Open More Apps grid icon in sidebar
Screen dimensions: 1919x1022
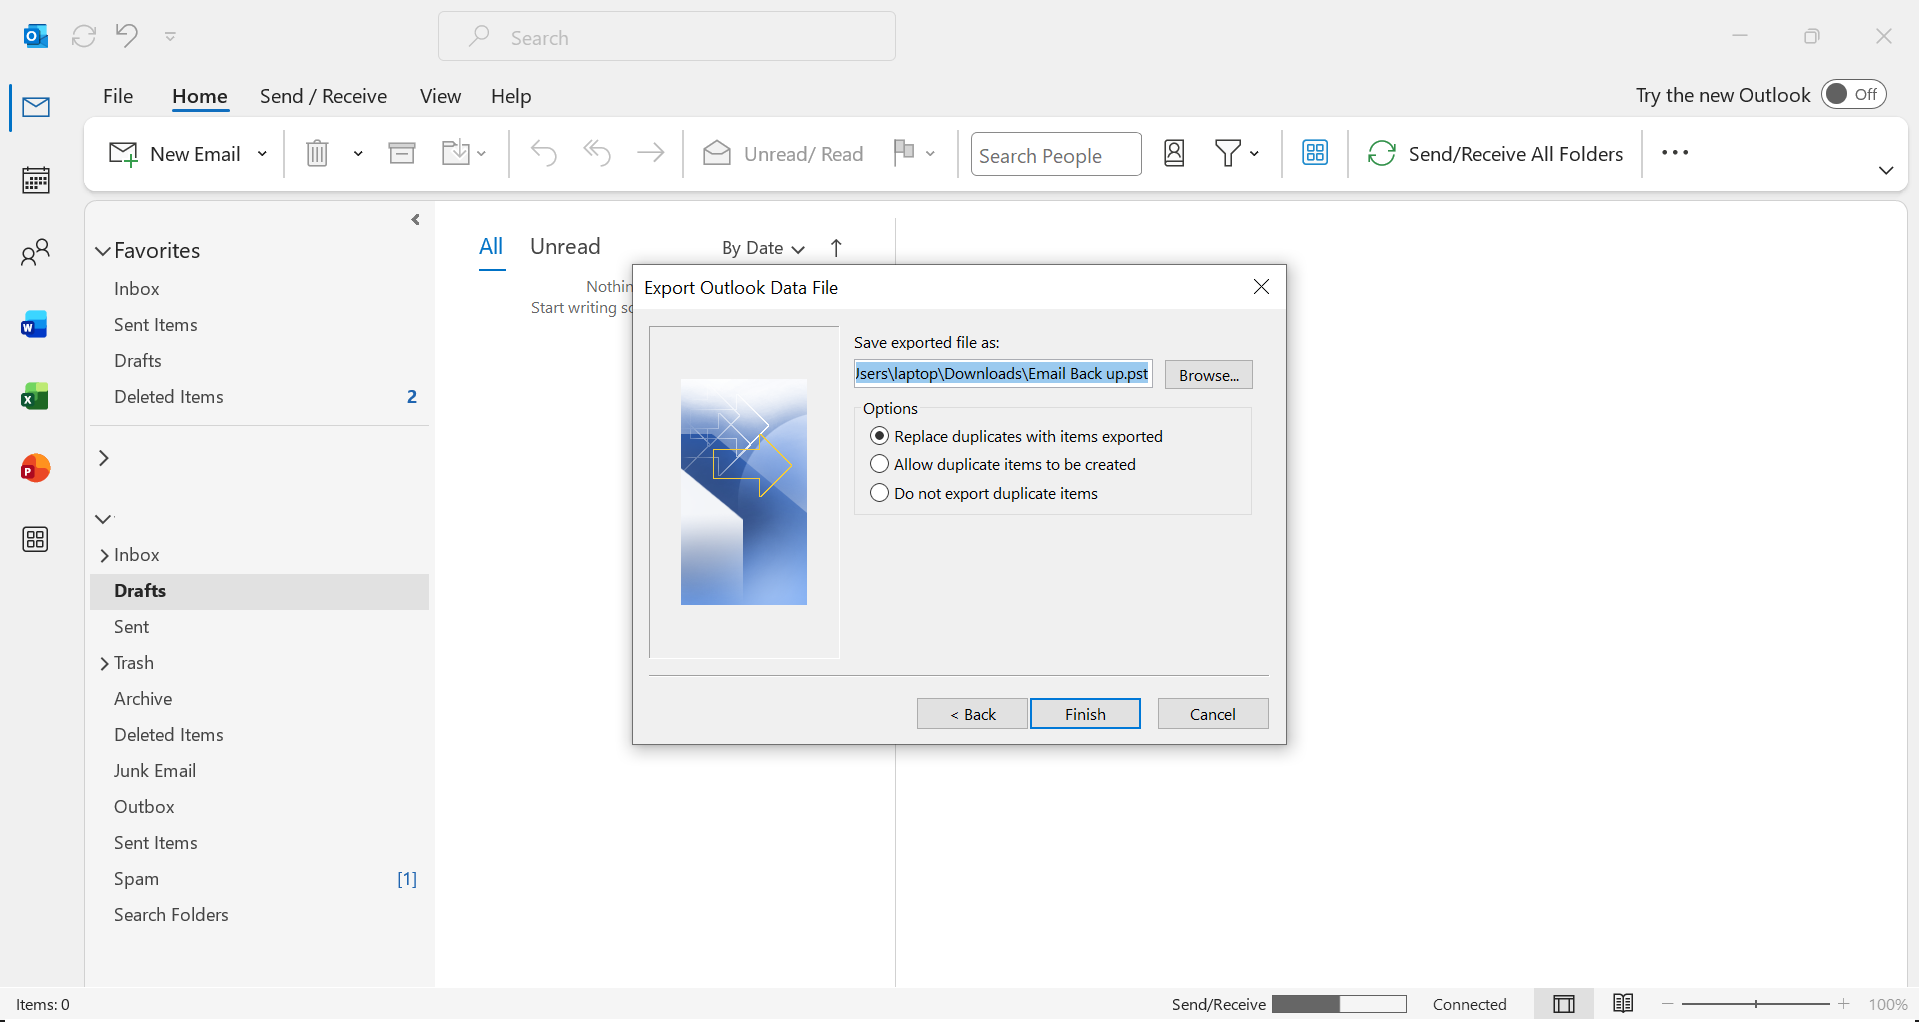click(x=35, y=540)
